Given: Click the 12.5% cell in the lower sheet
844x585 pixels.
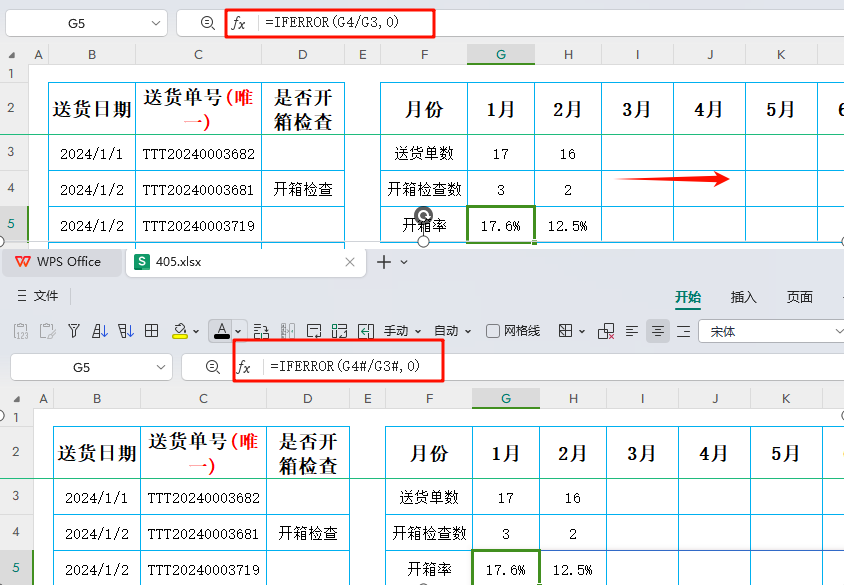Looking at the screenshot, I should pyautogui.click(x=573, y=569).
